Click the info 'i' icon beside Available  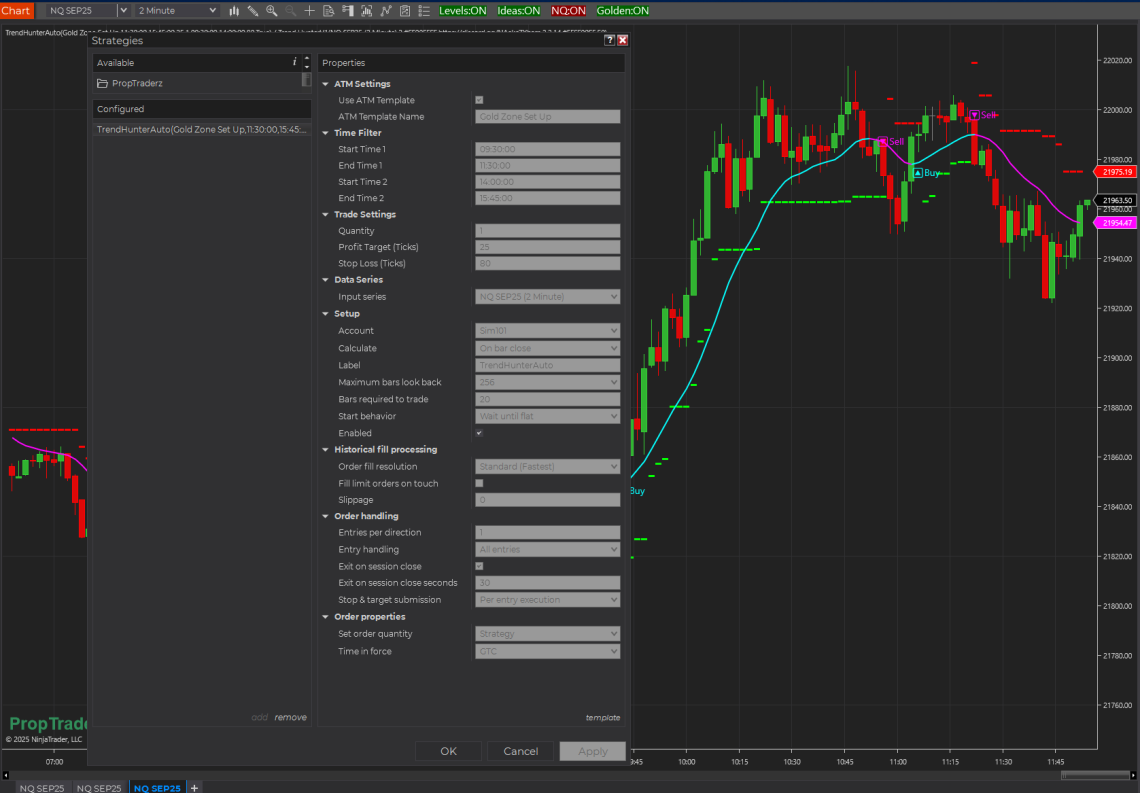coord(294,63)
